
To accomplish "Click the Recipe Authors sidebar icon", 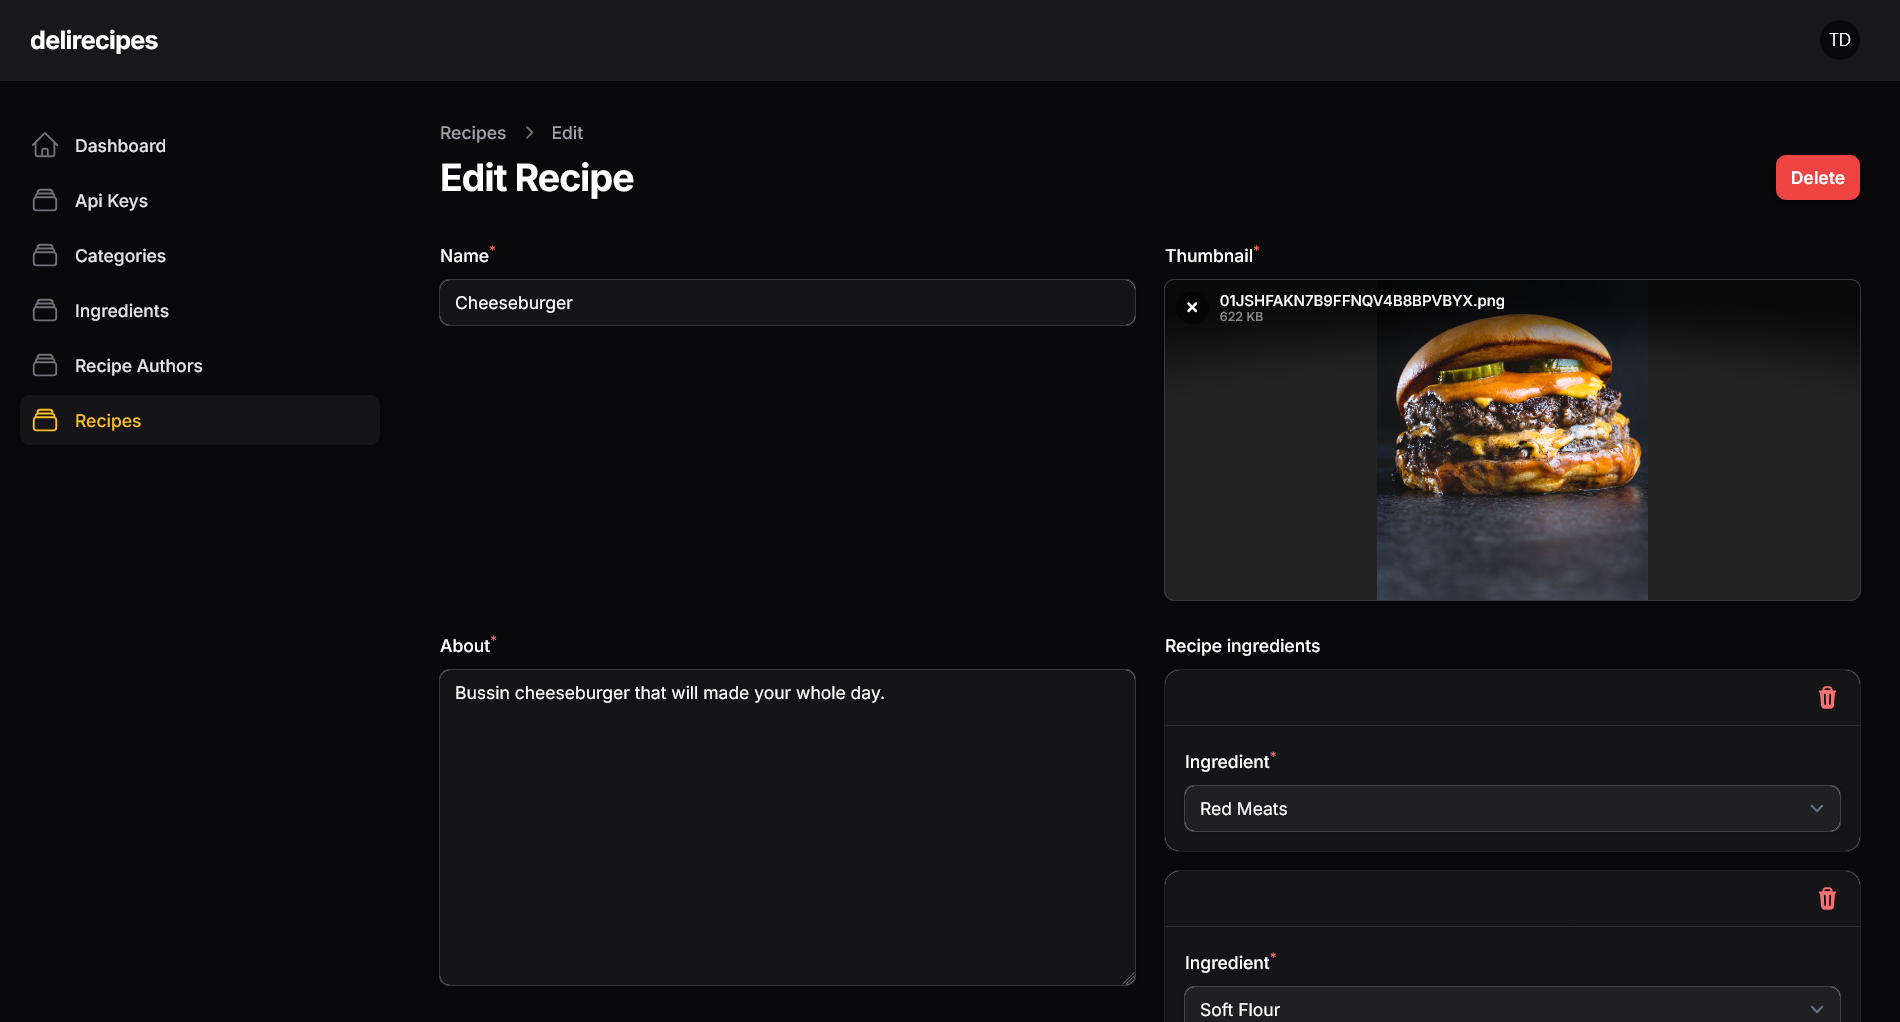I will click(45, 366).
